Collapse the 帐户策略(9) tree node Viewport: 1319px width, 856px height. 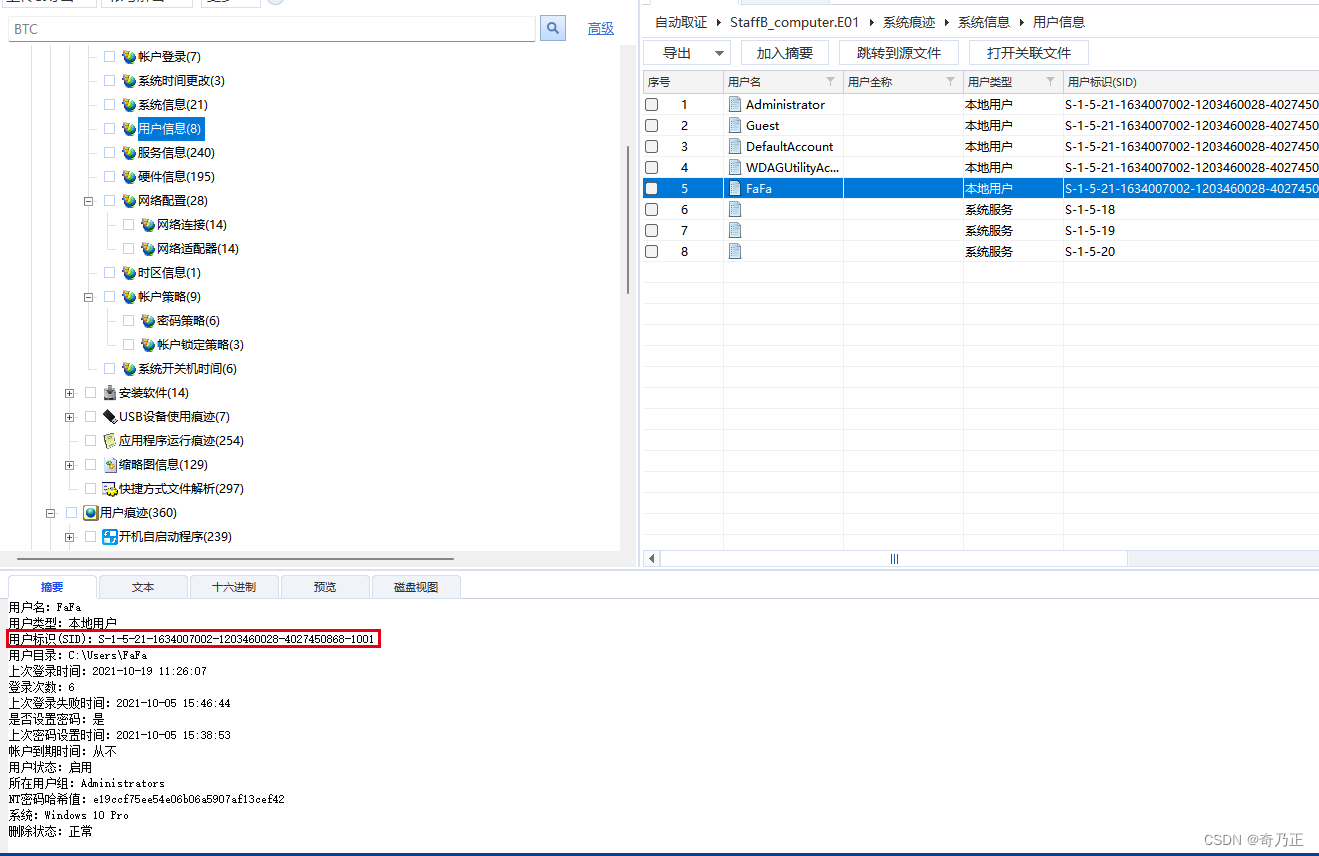tap(88, 297)
